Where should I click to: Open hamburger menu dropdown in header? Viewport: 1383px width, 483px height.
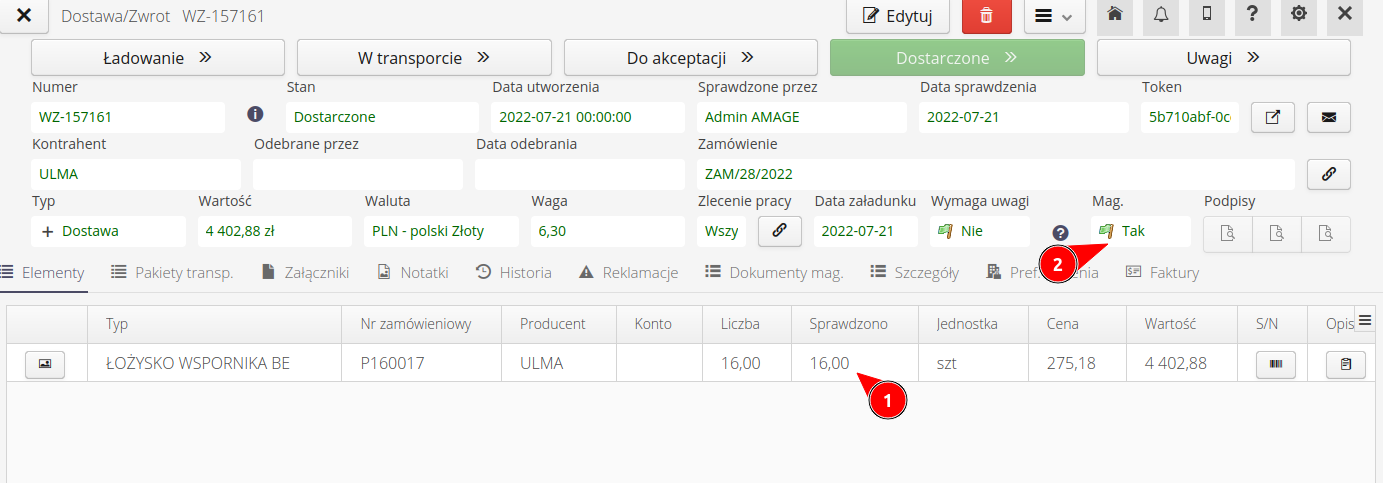1055,16
